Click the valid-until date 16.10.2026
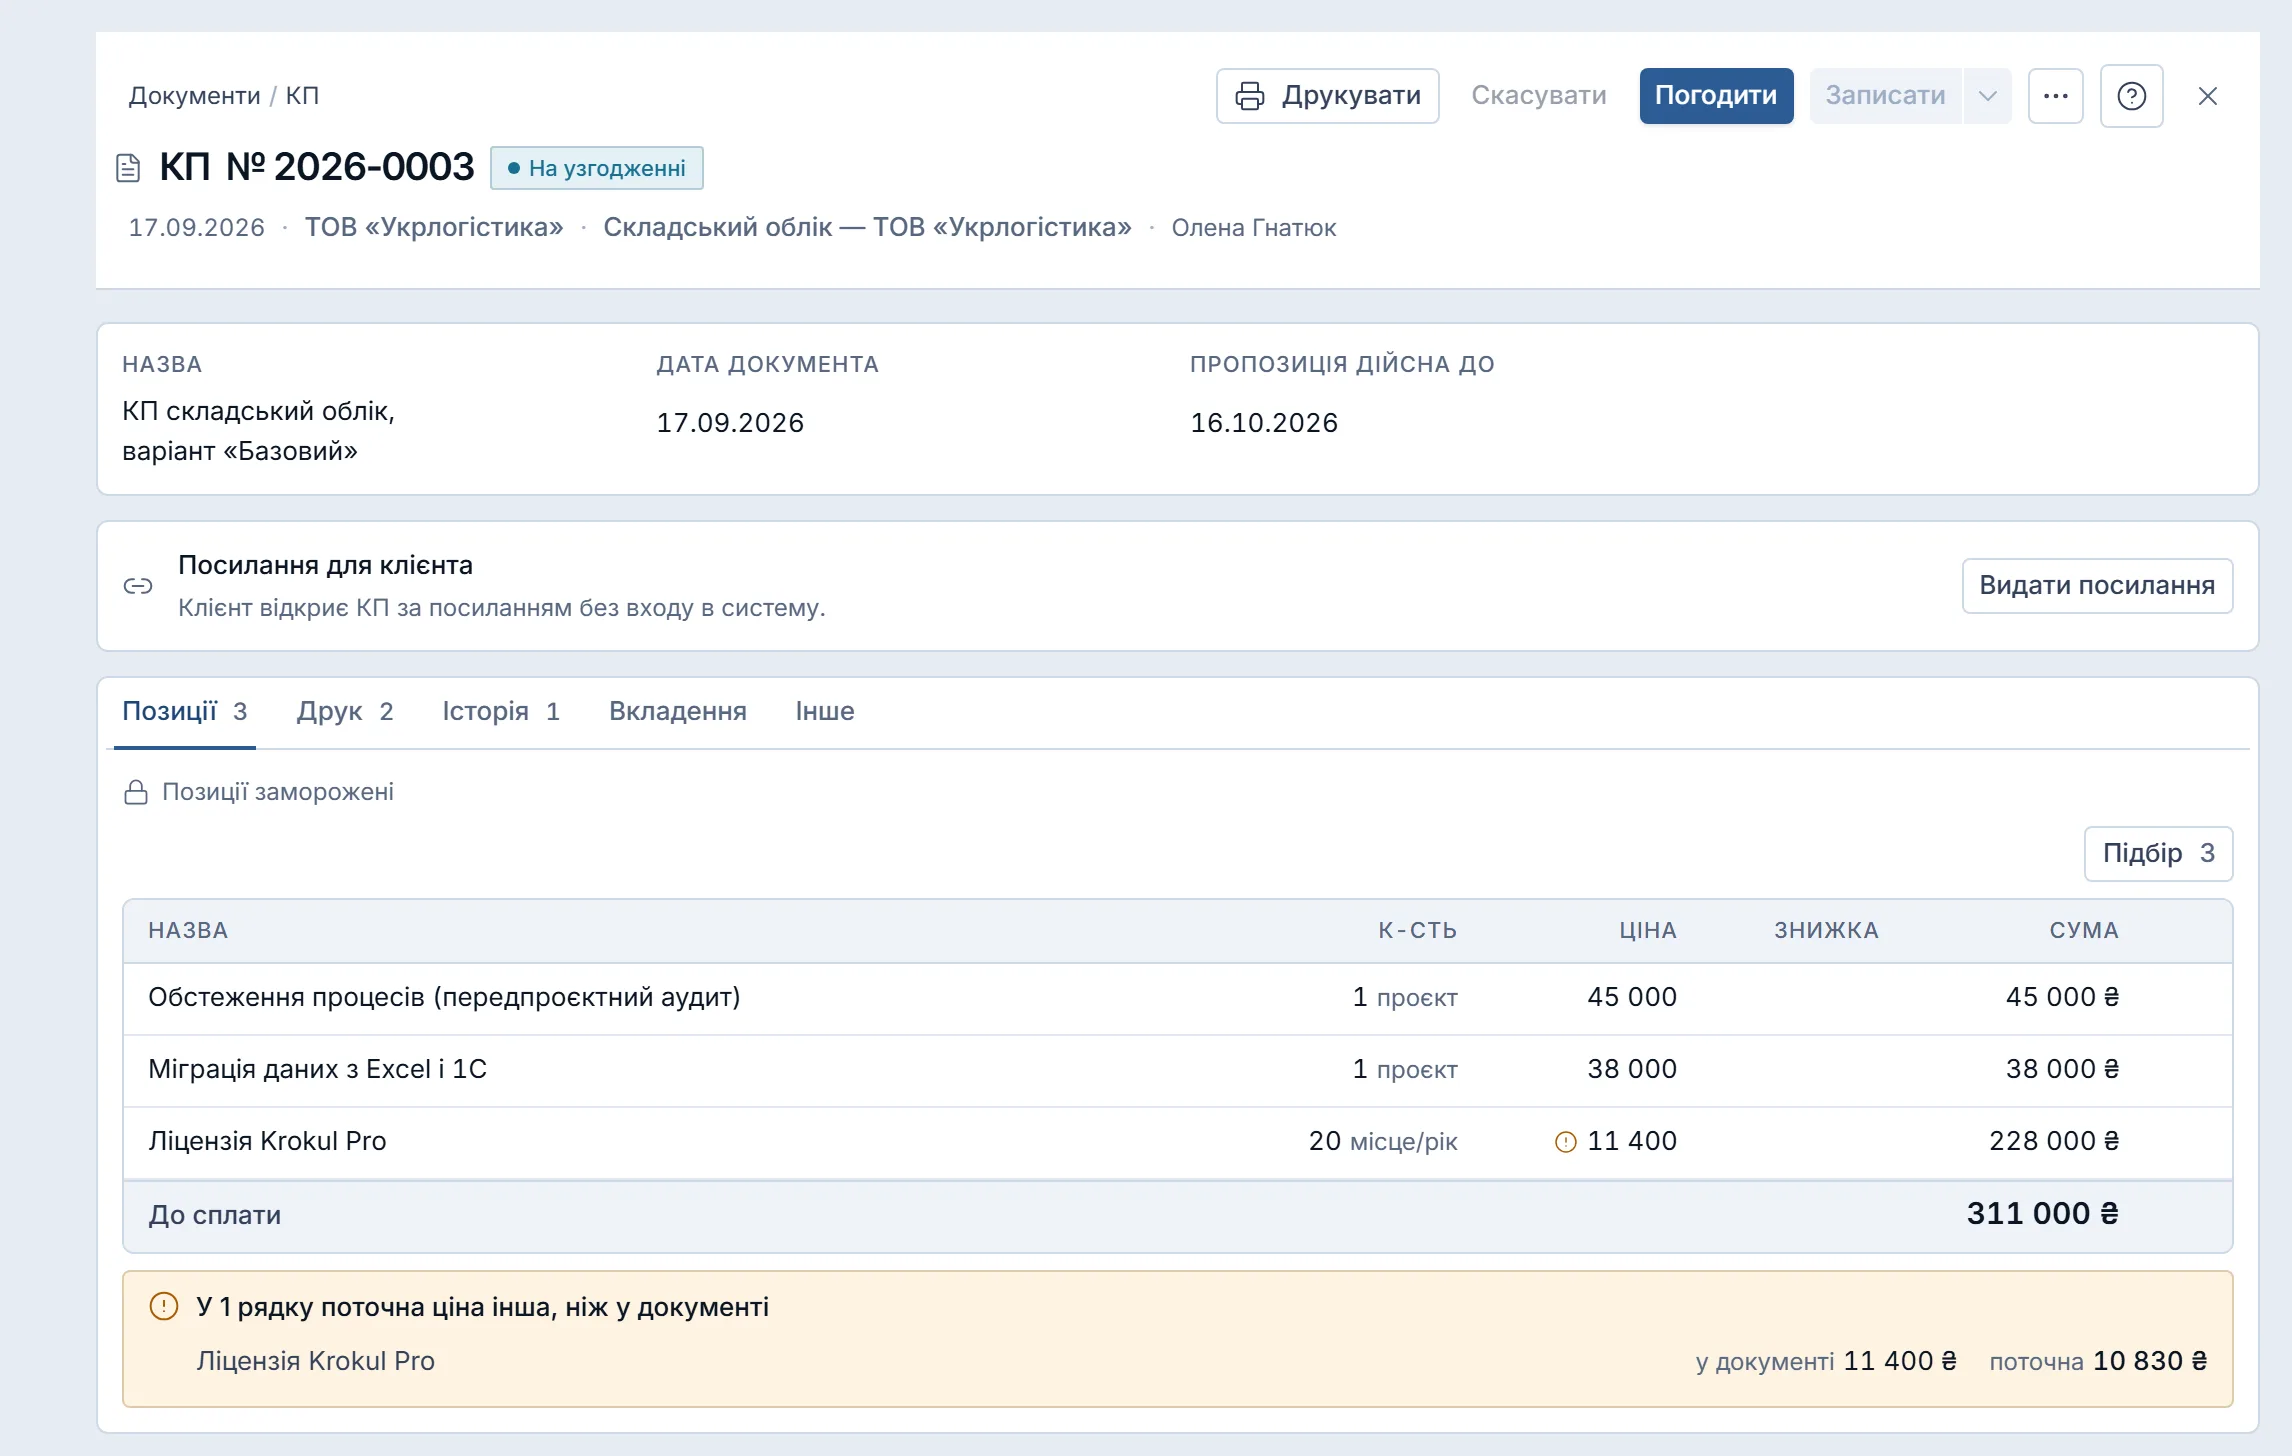This screenshot has width=2292, height=1456. pos(1264,423)
